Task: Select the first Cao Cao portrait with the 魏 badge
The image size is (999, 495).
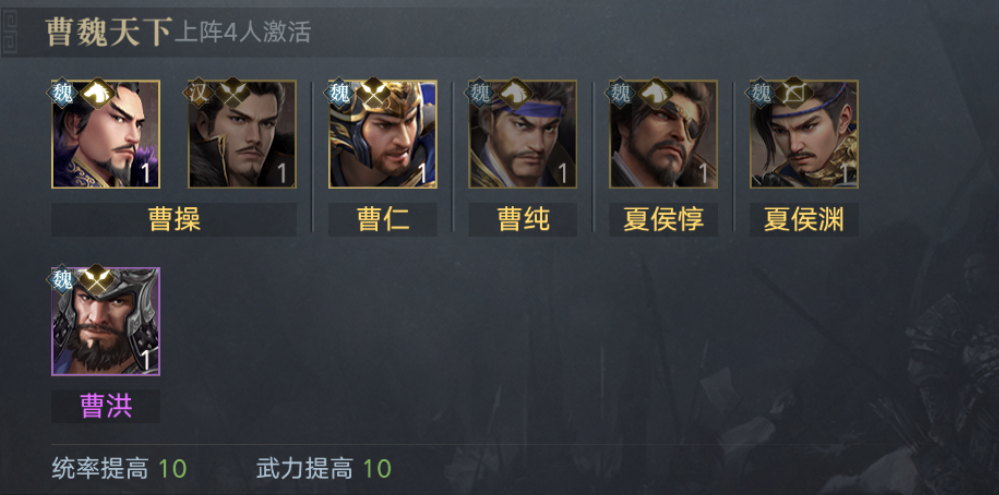Action: pyautogui.click(x=106, y=134)
